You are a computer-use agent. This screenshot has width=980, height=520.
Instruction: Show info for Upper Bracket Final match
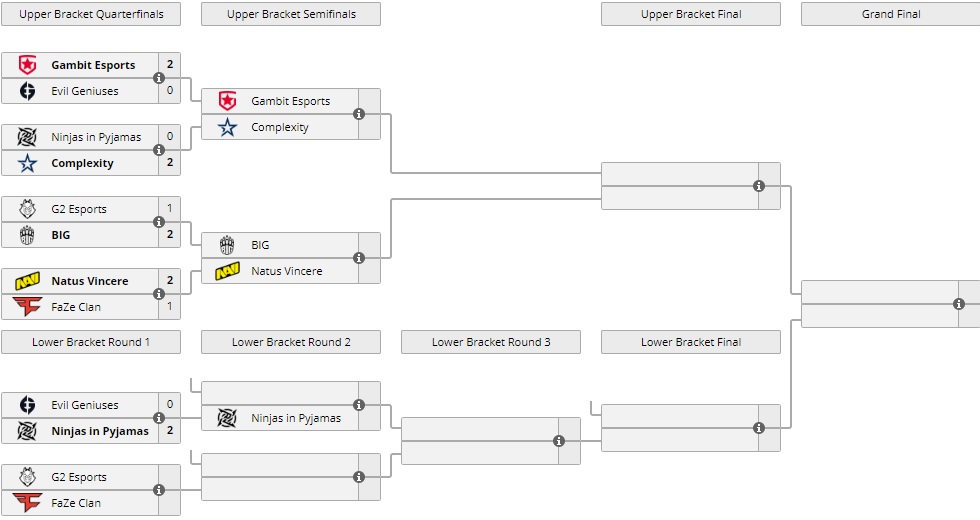tap(759, 186)
